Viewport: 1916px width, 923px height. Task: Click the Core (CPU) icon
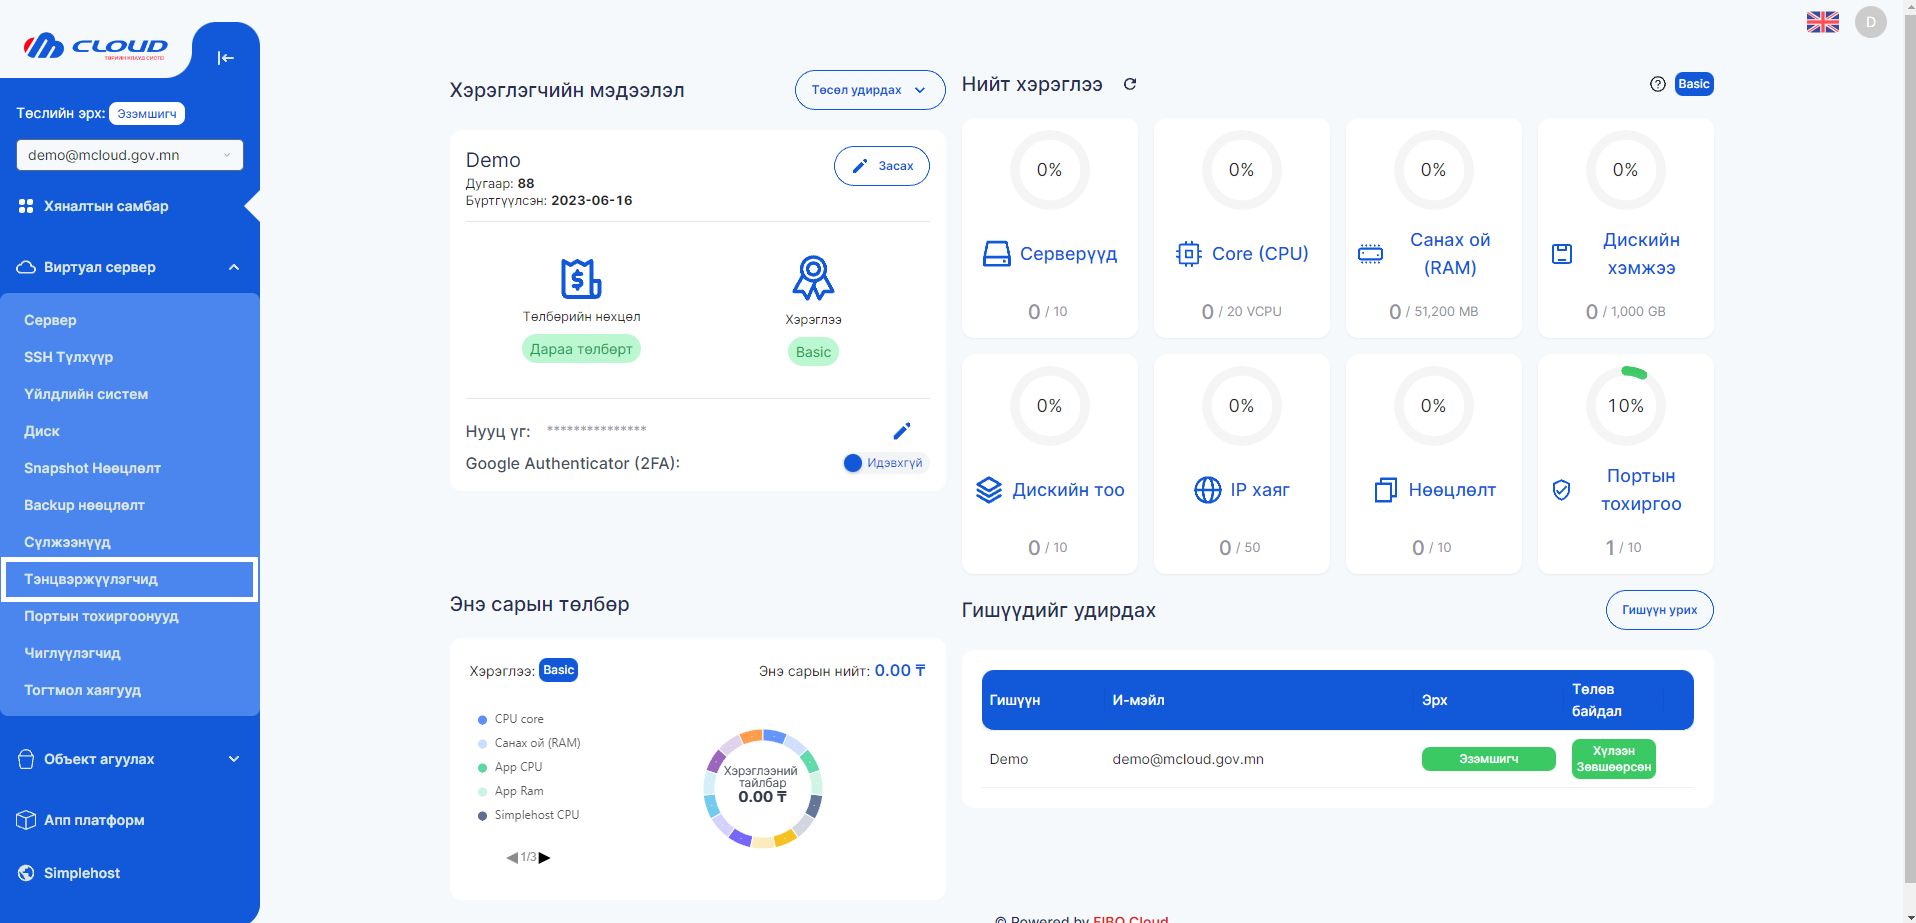pos(1188,254)
